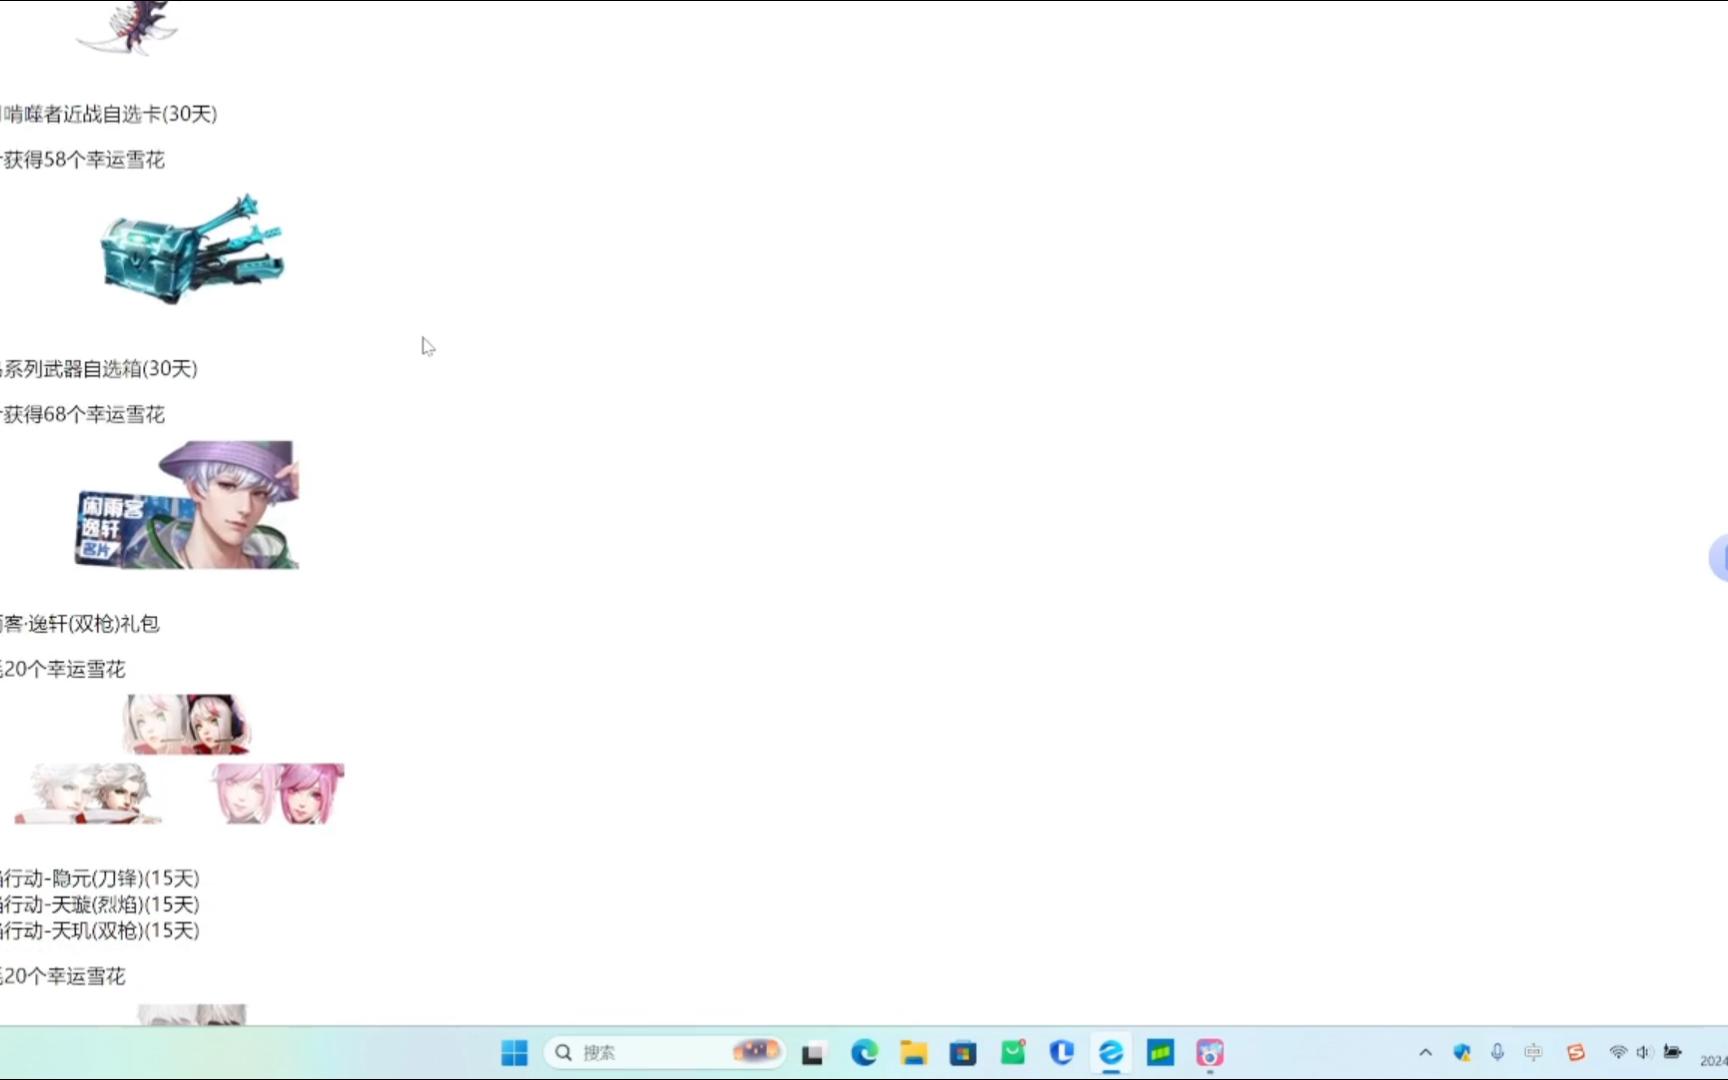This screenshot has height=1080, width=1728.
Task: Expand the hidden system tray icons chevron
Action: tap(1425, 1052)
